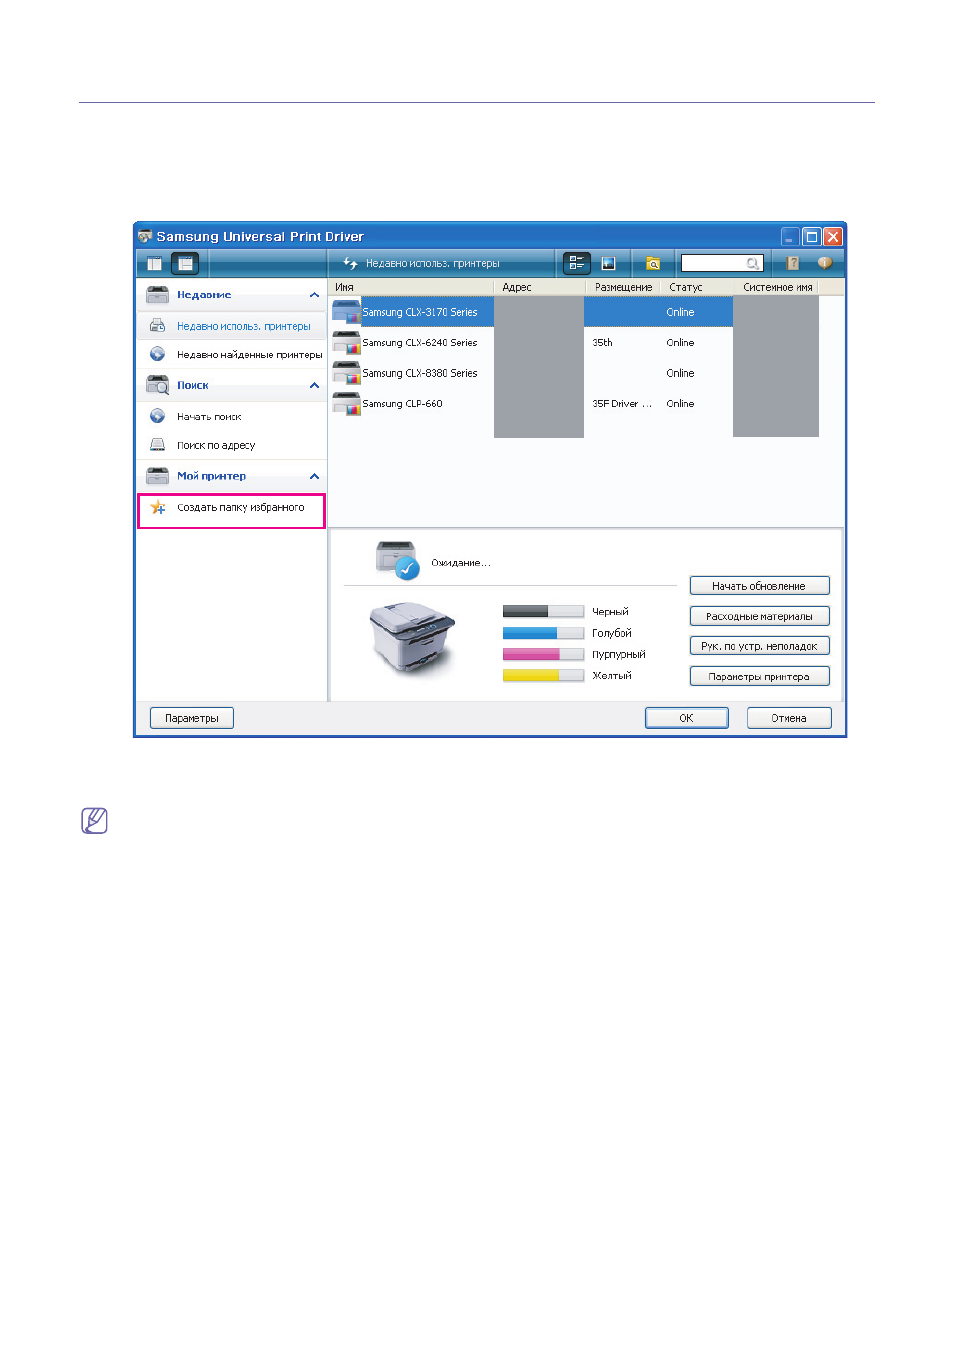Click Начать обновление button

[759, 586]
